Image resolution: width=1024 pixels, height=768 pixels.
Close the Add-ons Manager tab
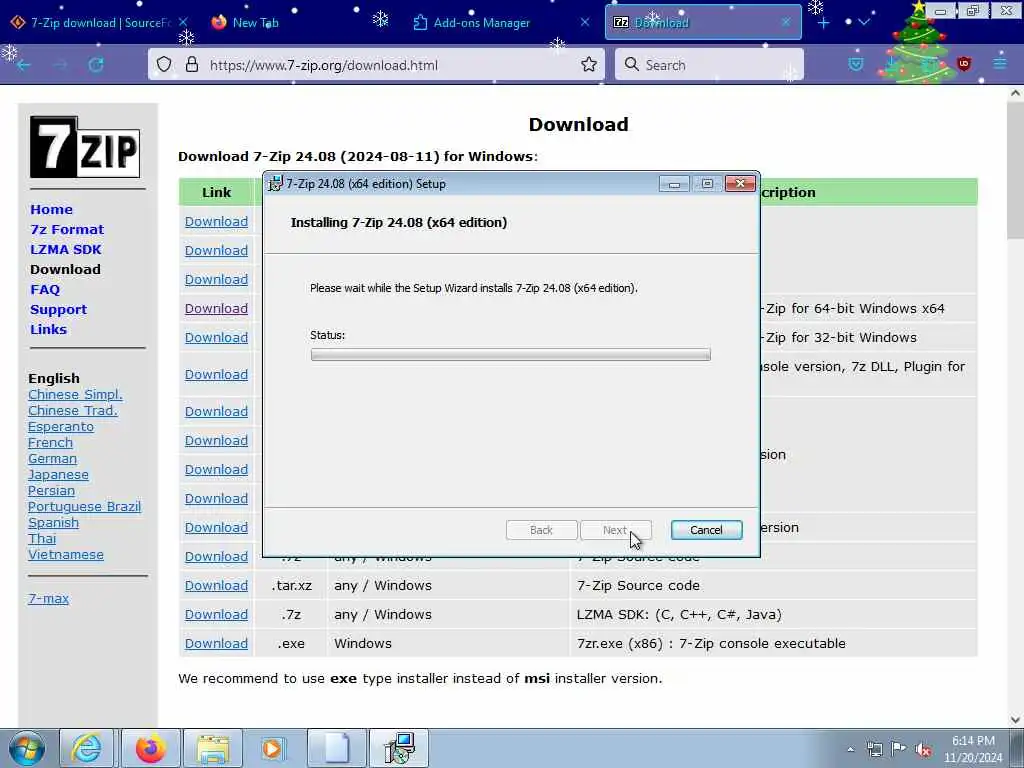point(584,22)
